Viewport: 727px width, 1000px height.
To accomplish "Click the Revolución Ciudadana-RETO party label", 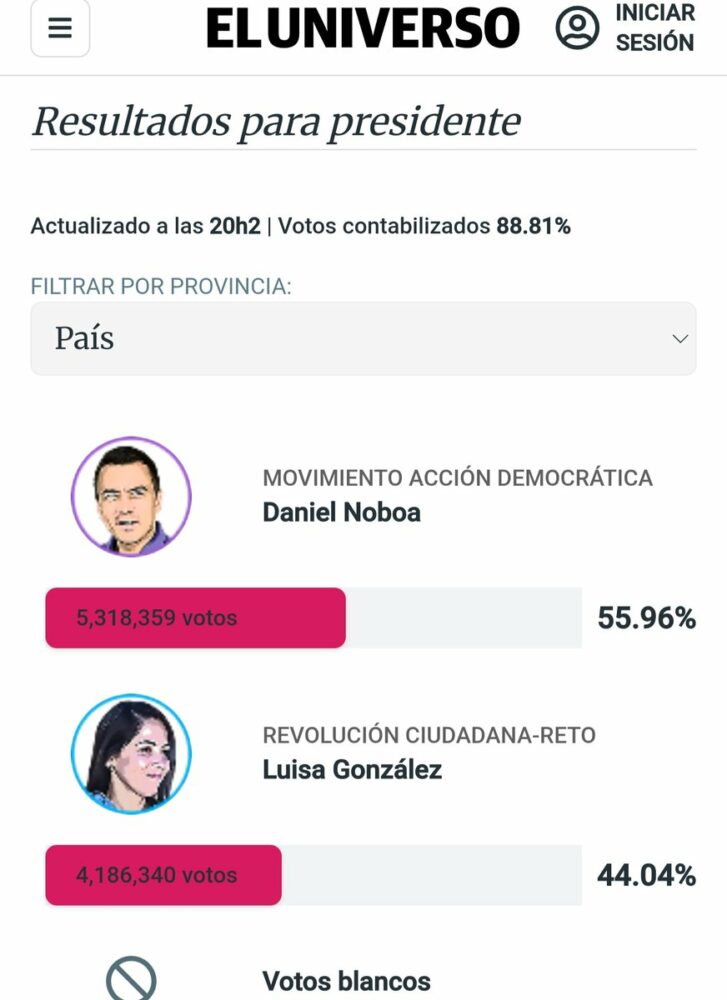I will click(x=429, y=736).
